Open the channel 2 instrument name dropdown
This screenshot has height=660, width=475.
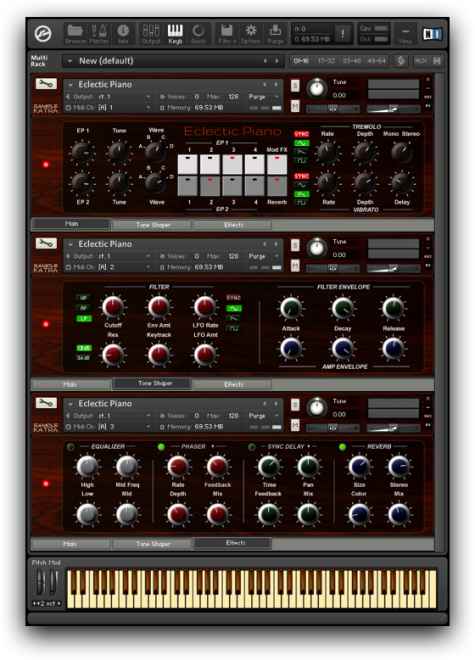[x=70, y=244]
